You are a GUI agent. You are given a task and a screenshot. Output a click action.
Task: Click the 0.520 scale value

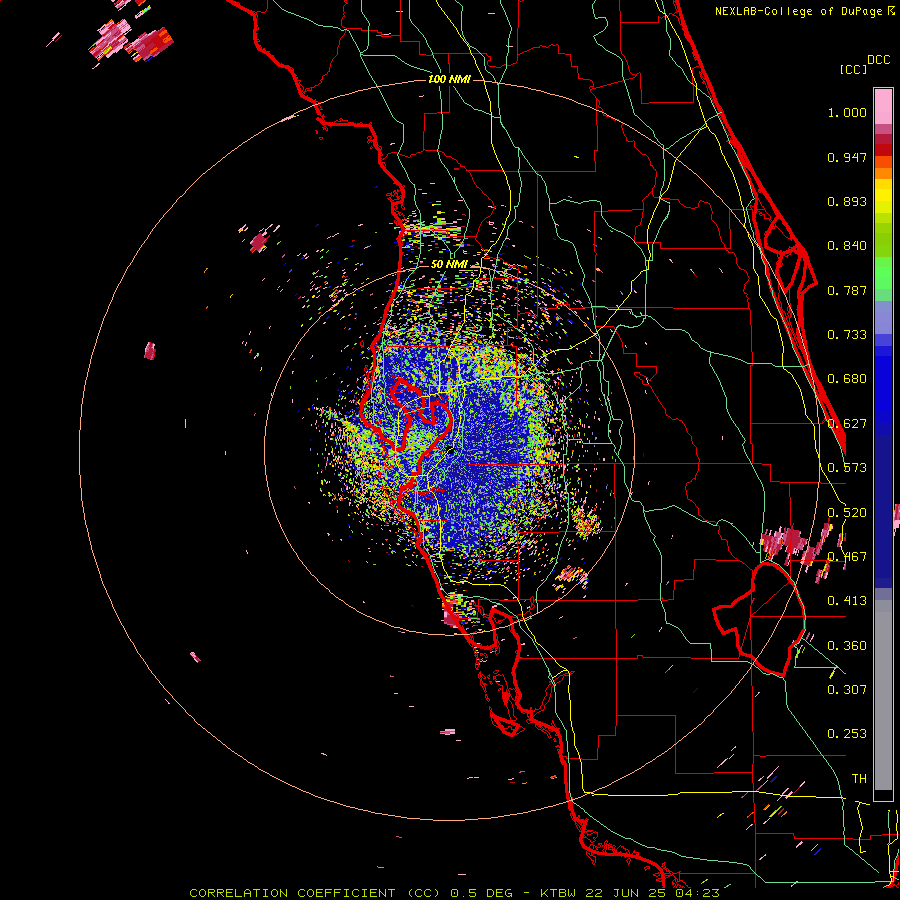pyautogui.click(x=847, y=512)
